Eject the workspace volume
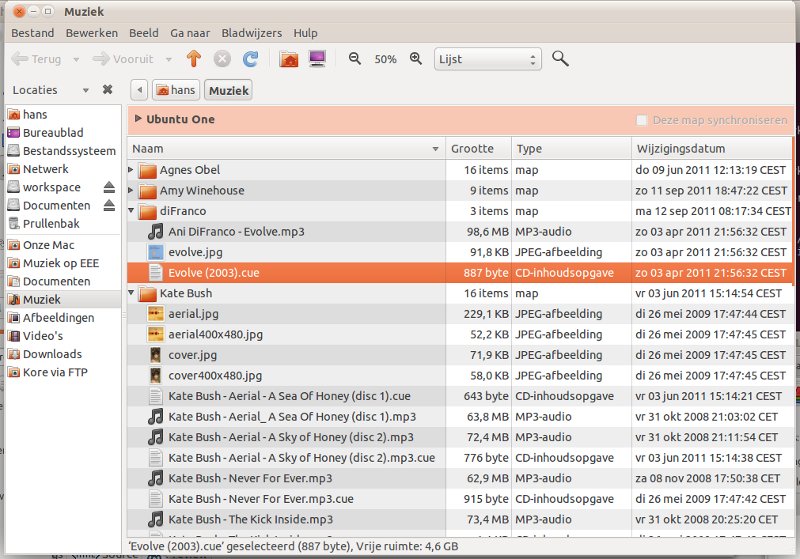 coord(109,188)
